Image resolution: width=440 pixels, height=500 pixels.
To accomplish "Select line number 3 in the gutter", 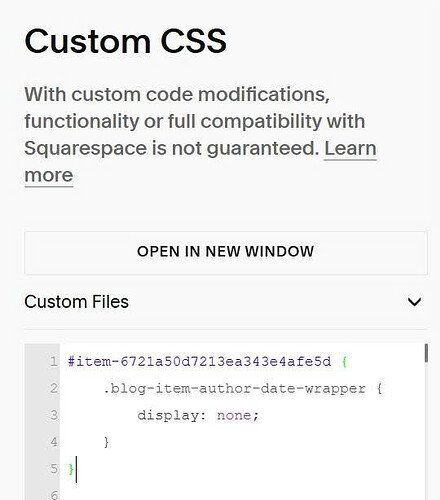I will (x=54, y=416).
